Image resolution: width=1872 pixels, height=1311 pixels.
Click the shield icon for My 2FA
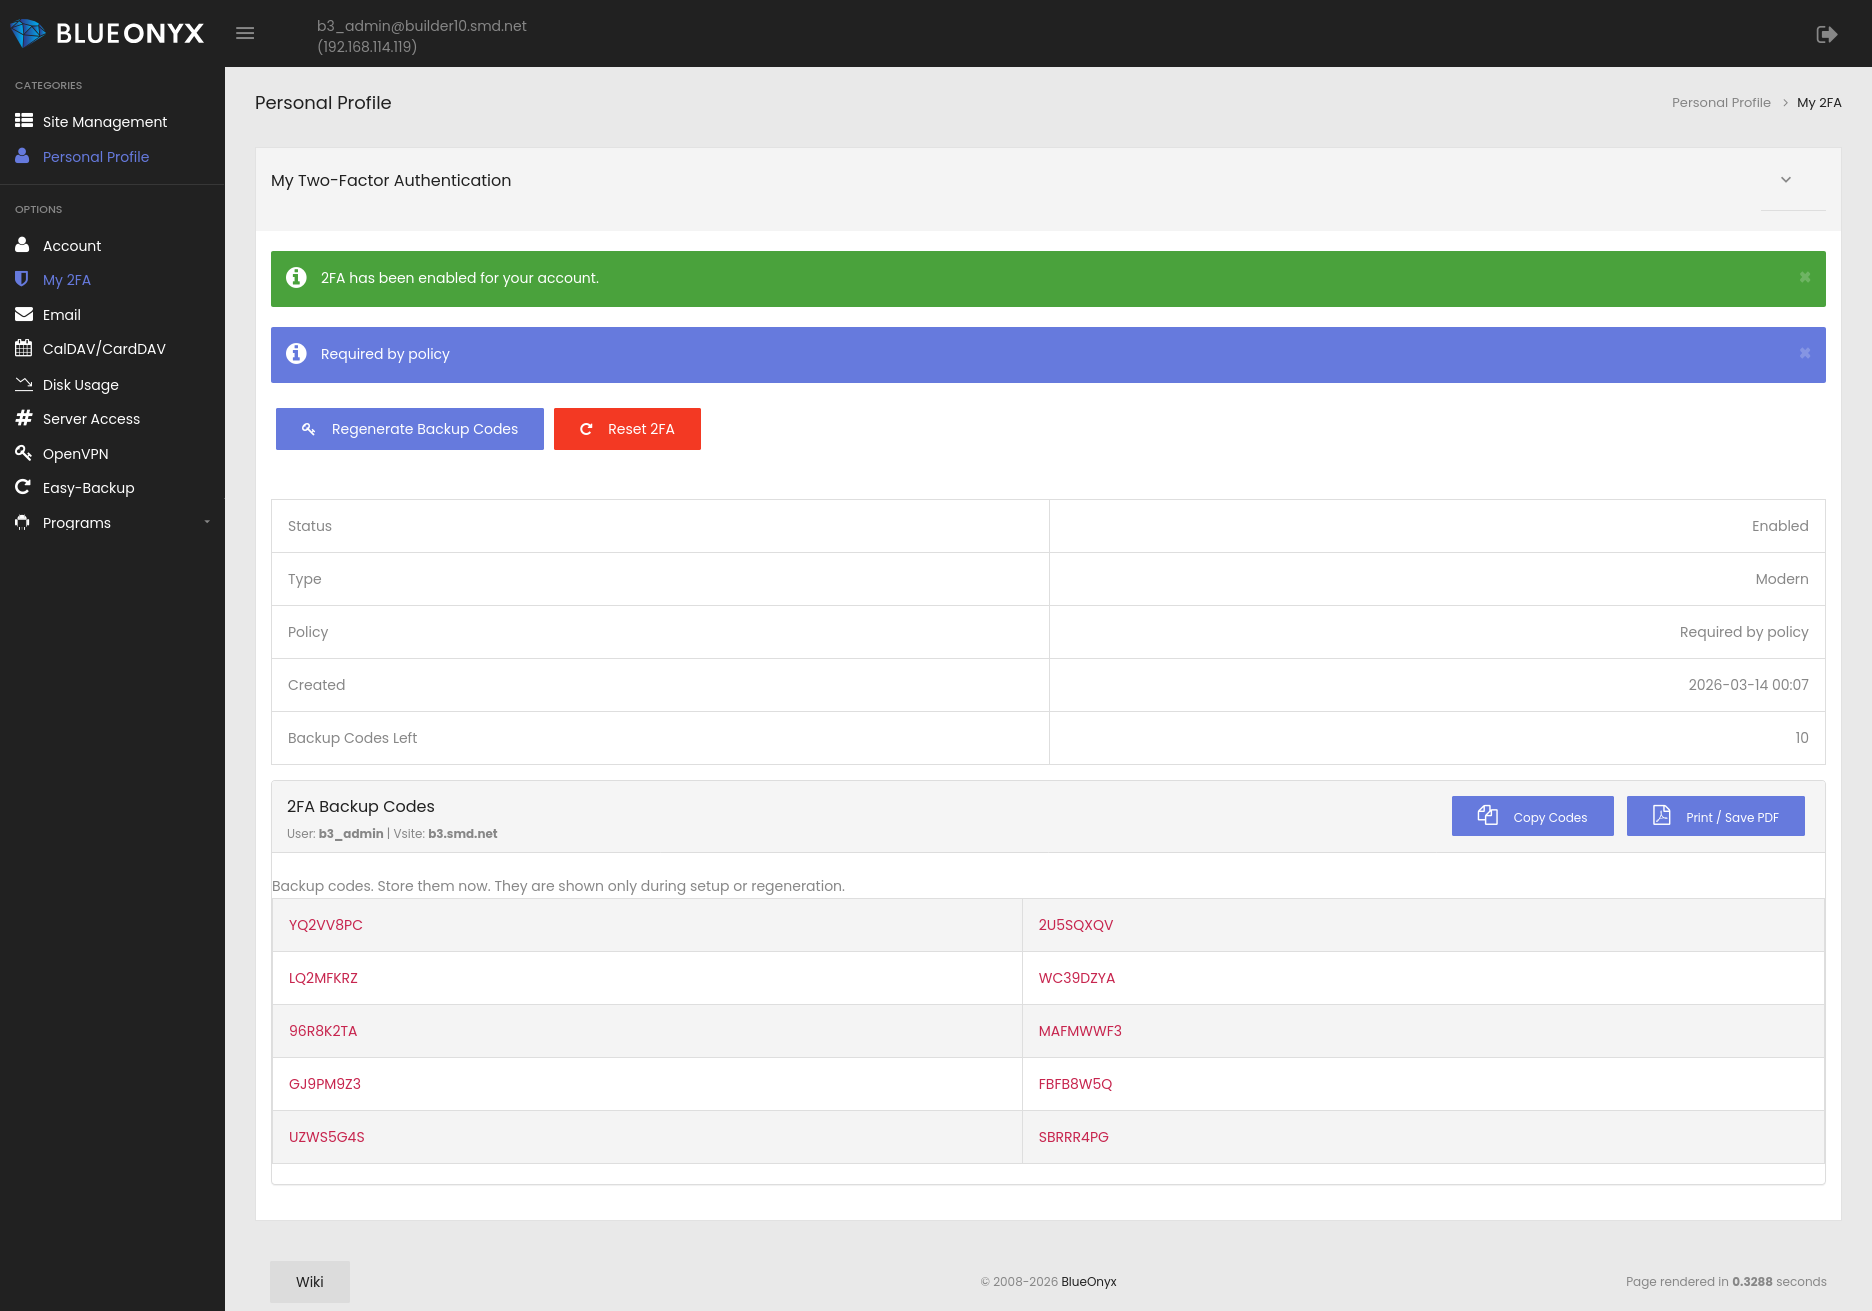pyautogui.click(x=22, y=279)
